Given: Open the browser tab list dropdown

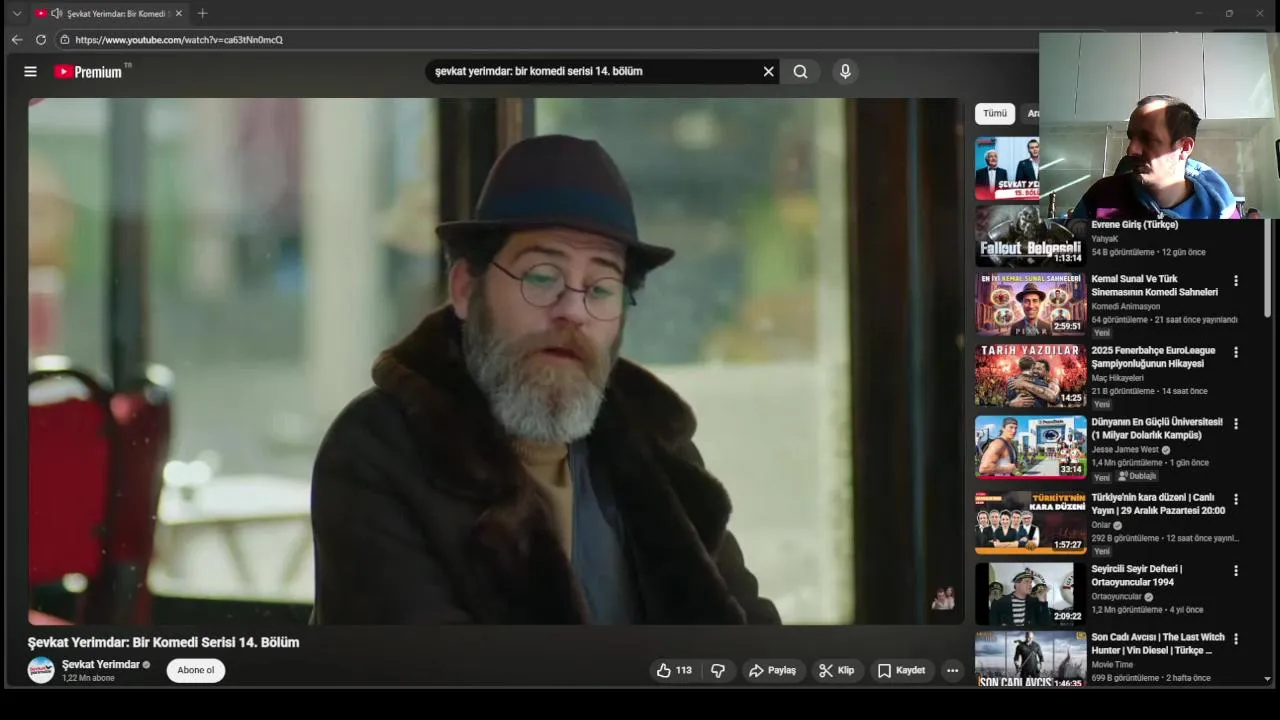Looking at the screenshot, I should click(16, 14).
